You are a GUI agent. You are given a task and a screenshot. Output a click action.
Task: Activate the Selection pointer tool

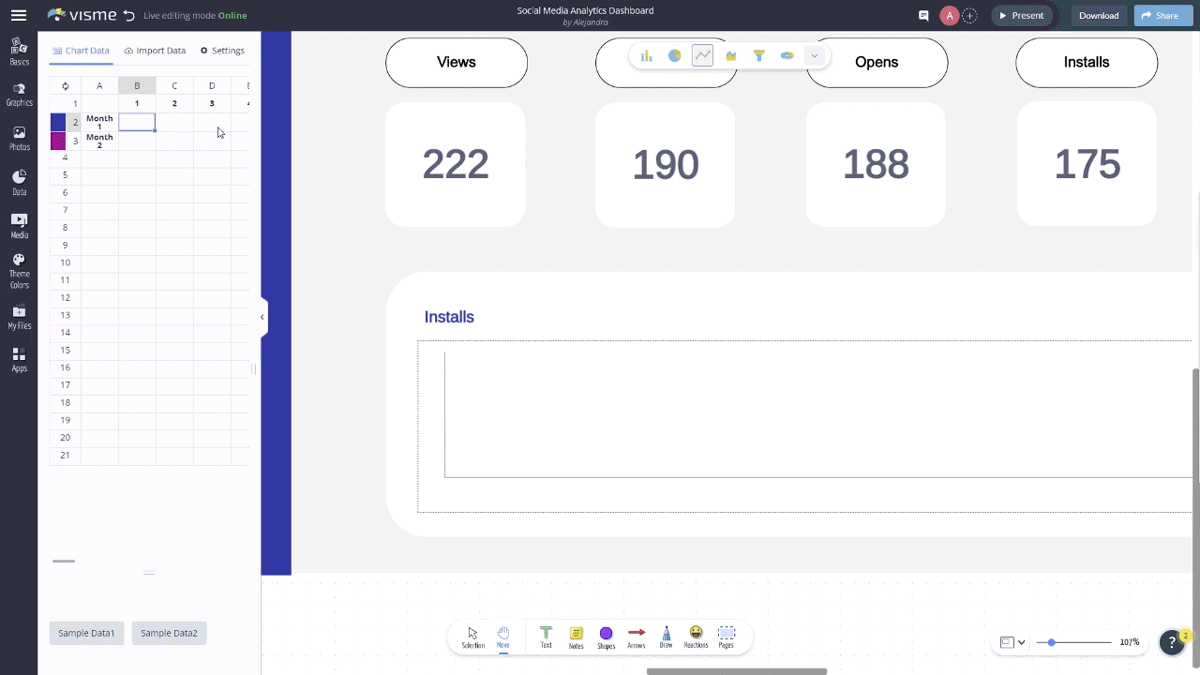[x=473, y=637]
